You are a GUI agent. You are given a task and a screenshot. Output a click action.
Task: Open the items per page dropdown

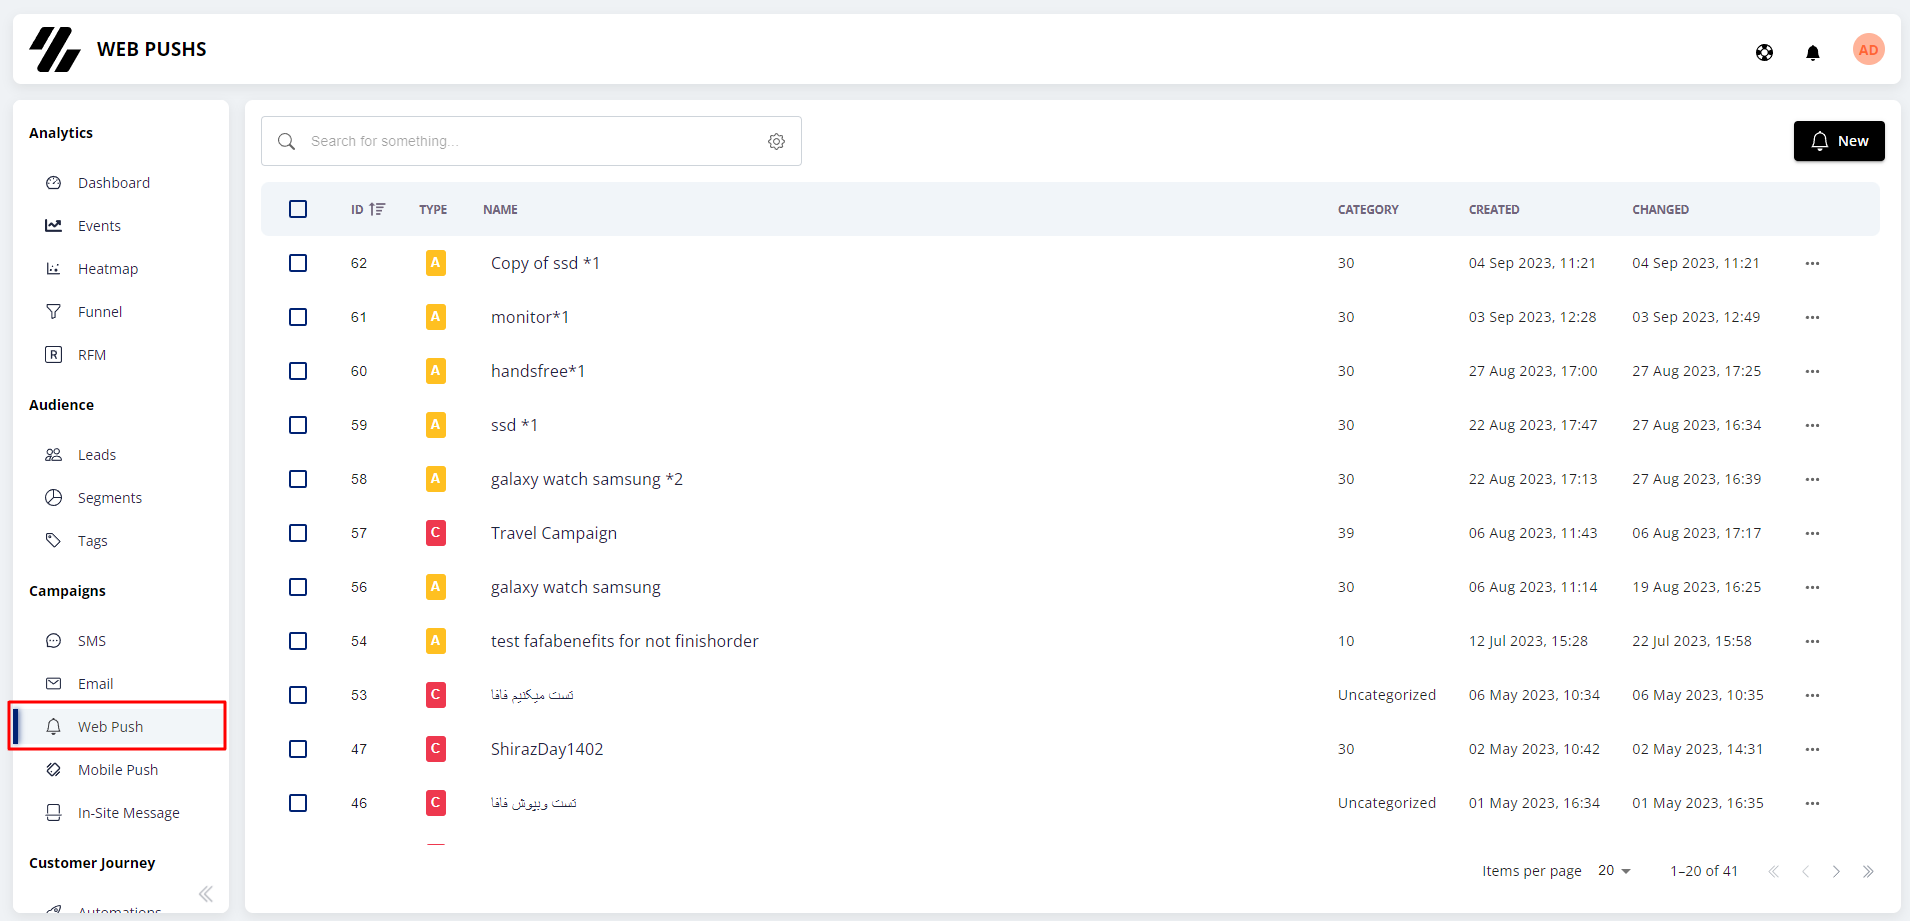pos(1614,871)
